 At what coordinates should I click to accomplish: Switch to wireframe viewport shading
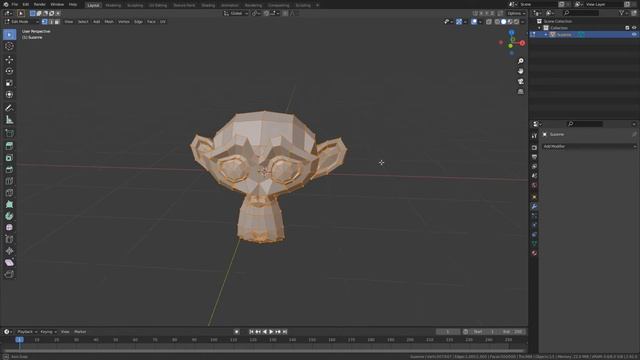497,22
